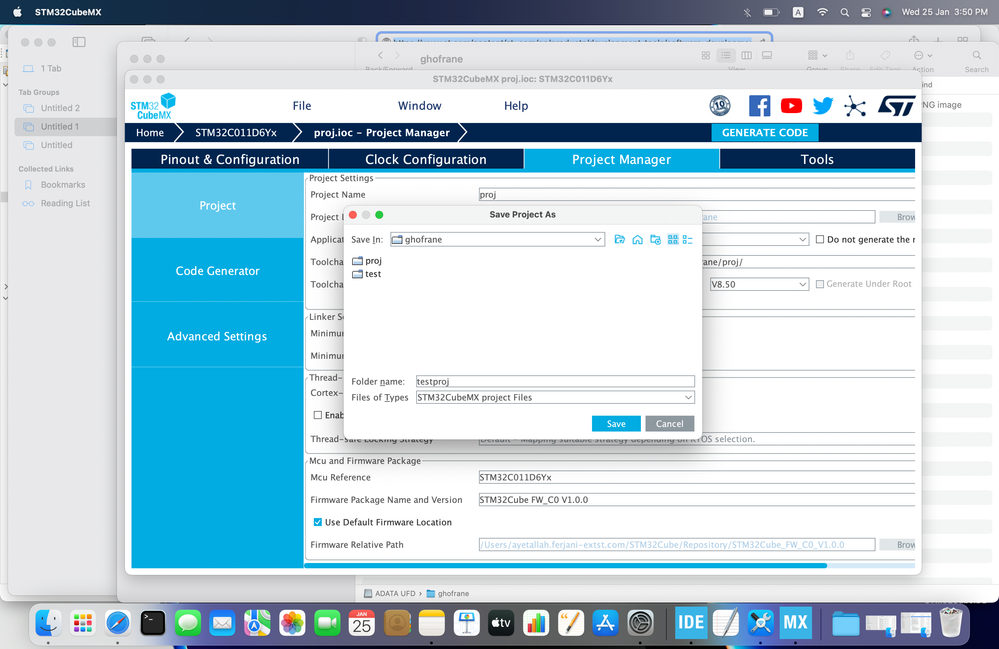
Task: Open Trash in the dock
Action: click(951, 622)
